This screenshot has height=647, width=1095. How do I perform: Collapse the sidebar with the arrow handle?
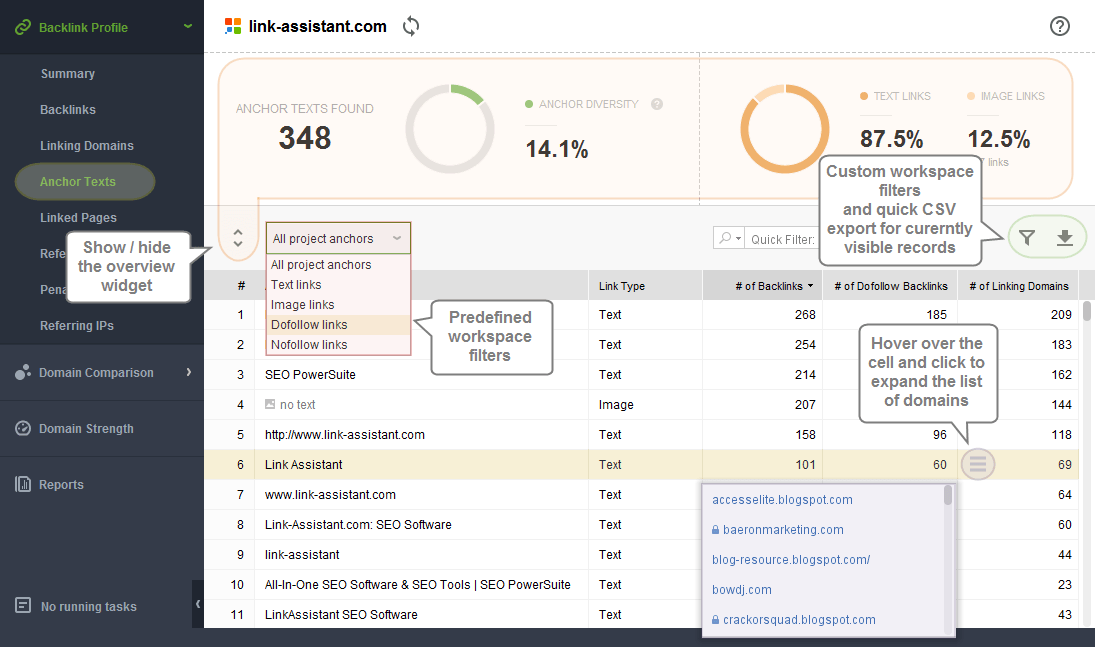198,604
